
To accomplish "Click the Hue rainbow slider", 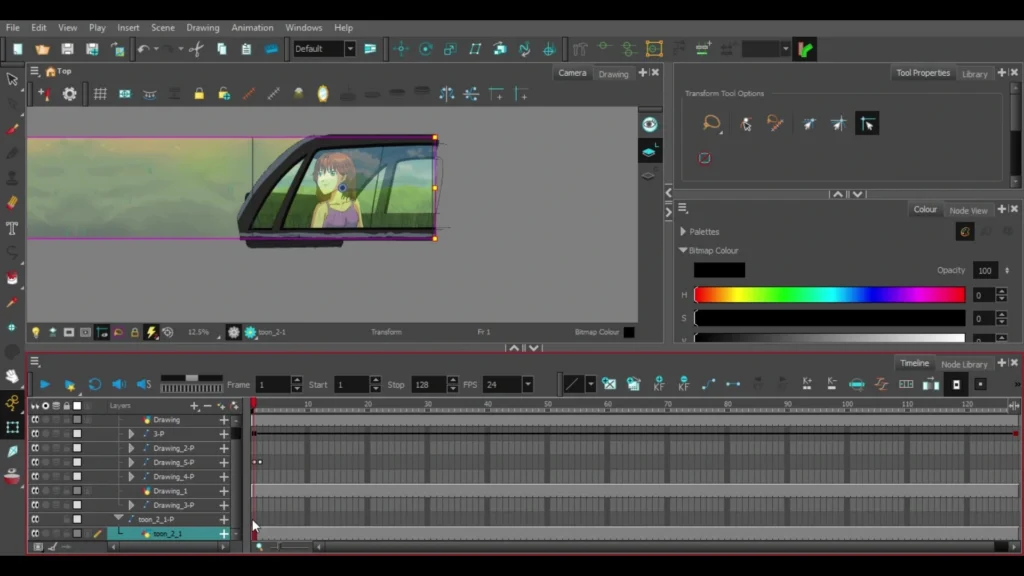I will click(829, 295).
